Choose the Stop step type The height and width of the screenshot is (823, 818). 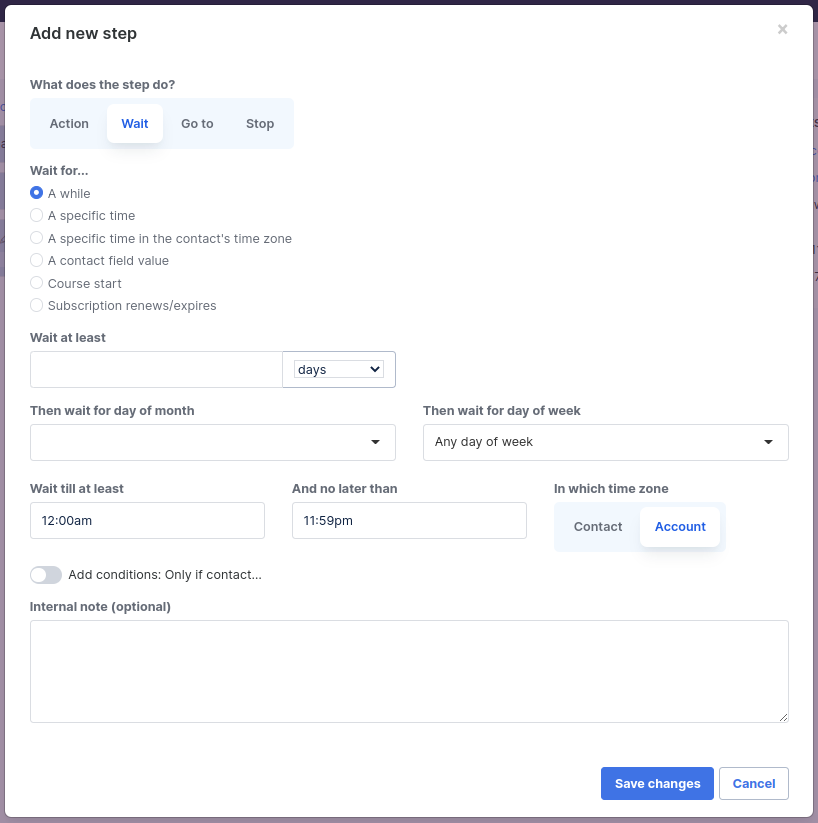pos(260,124)
